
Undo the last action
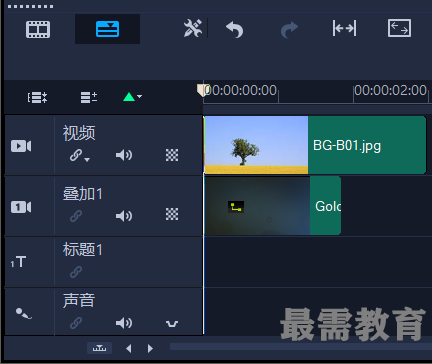click(235, 29)
